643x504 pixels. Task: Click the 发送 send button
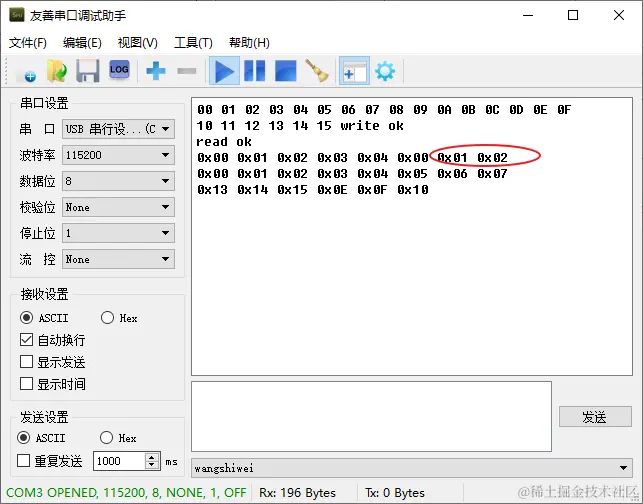coord(595,417)
